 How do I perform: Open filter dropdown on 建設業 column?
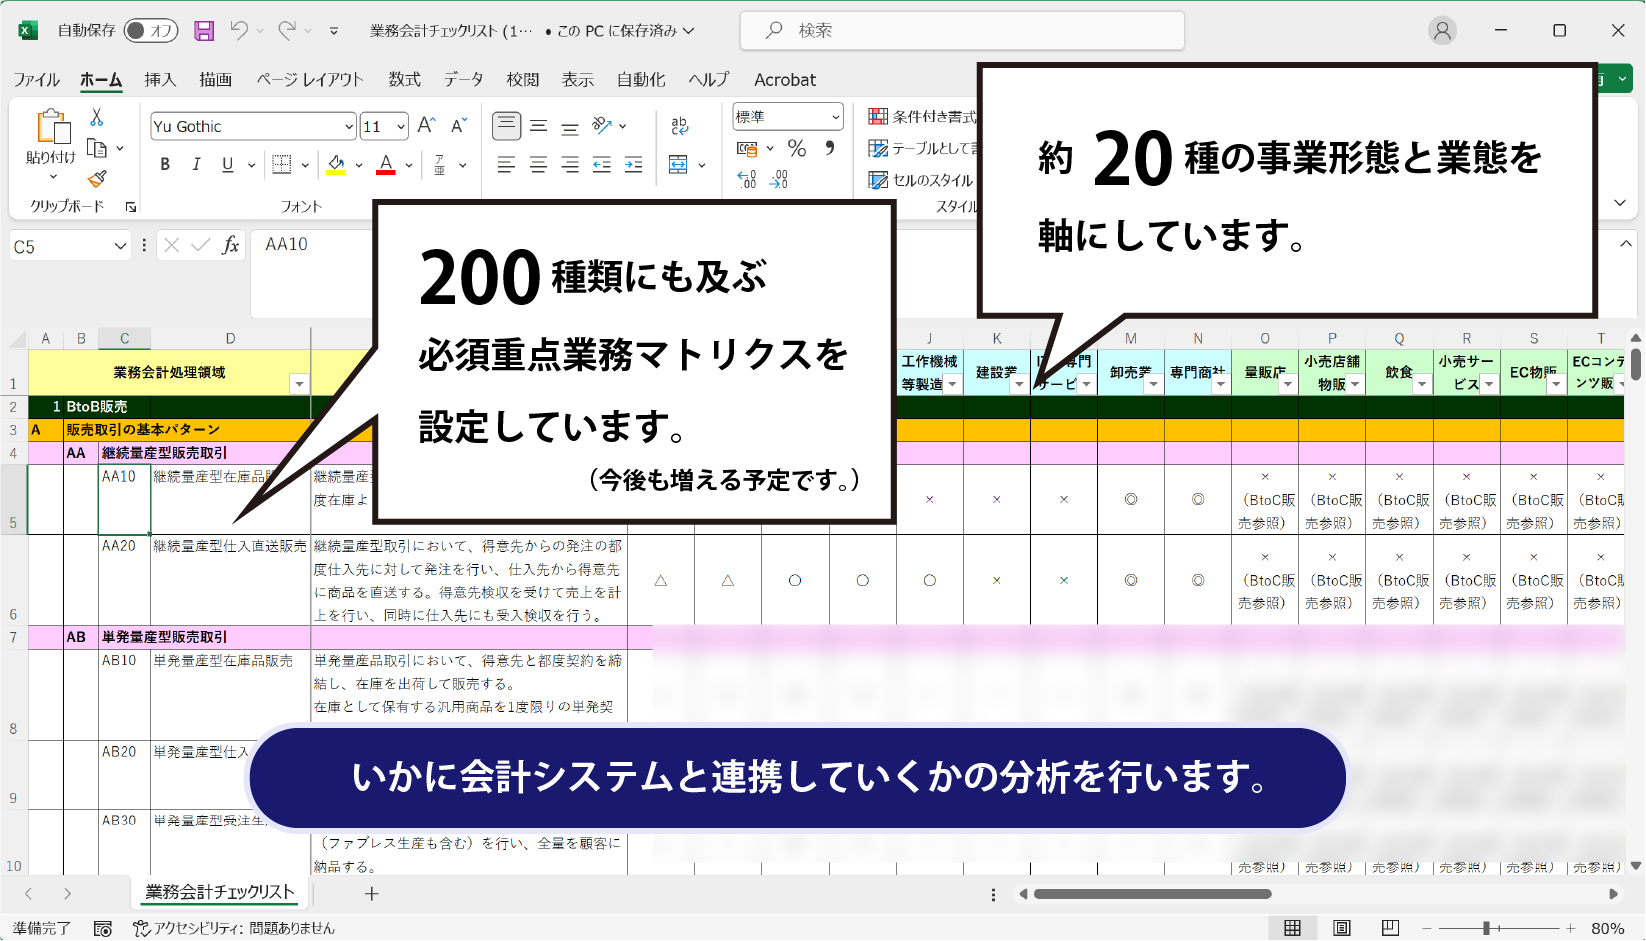[x=1019, y=384]
